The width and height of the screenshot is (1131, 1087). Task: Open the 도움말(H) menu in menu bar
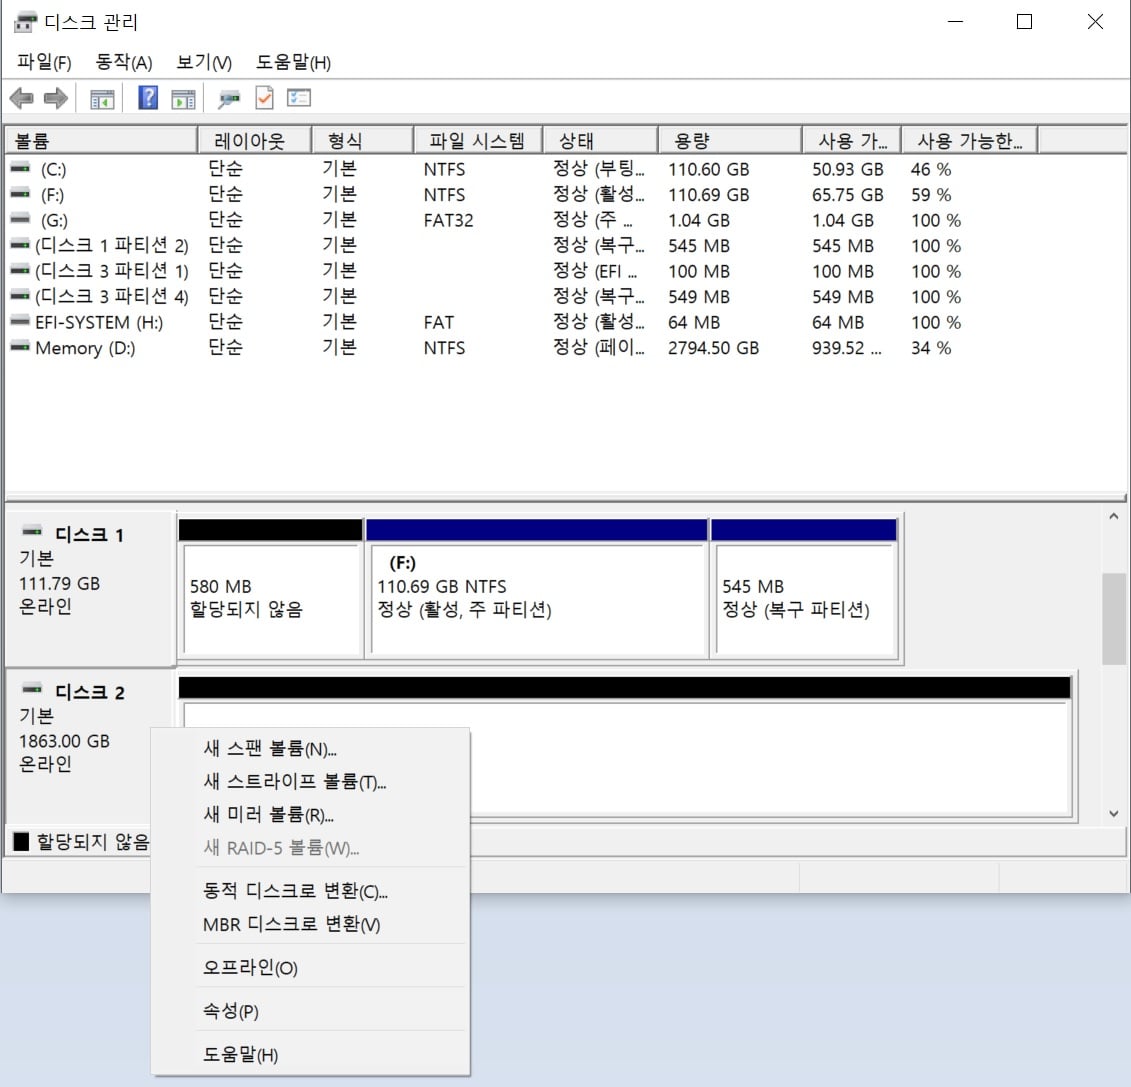tap(293, 63)
